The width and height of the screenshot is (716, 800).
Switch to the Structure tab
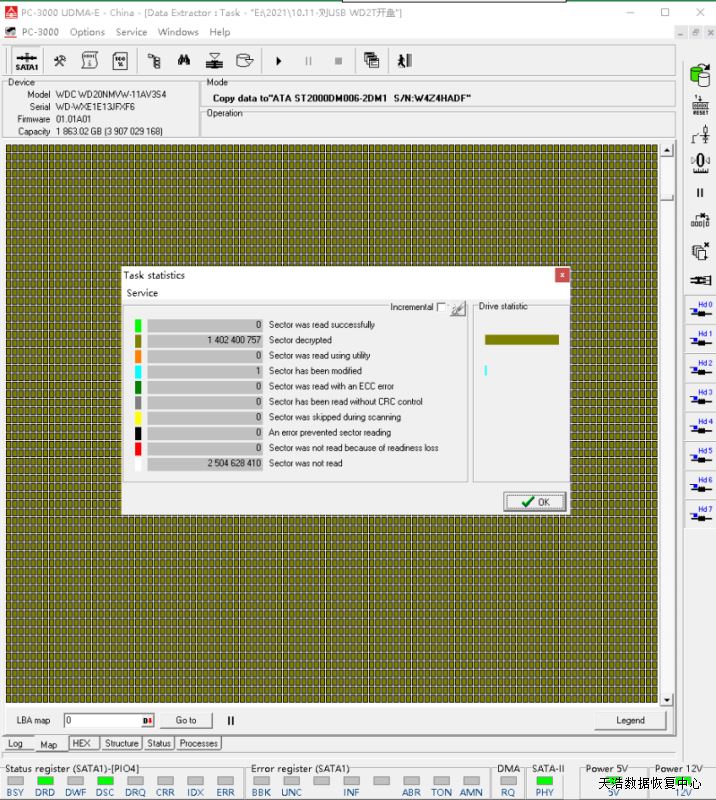[121, 743]
